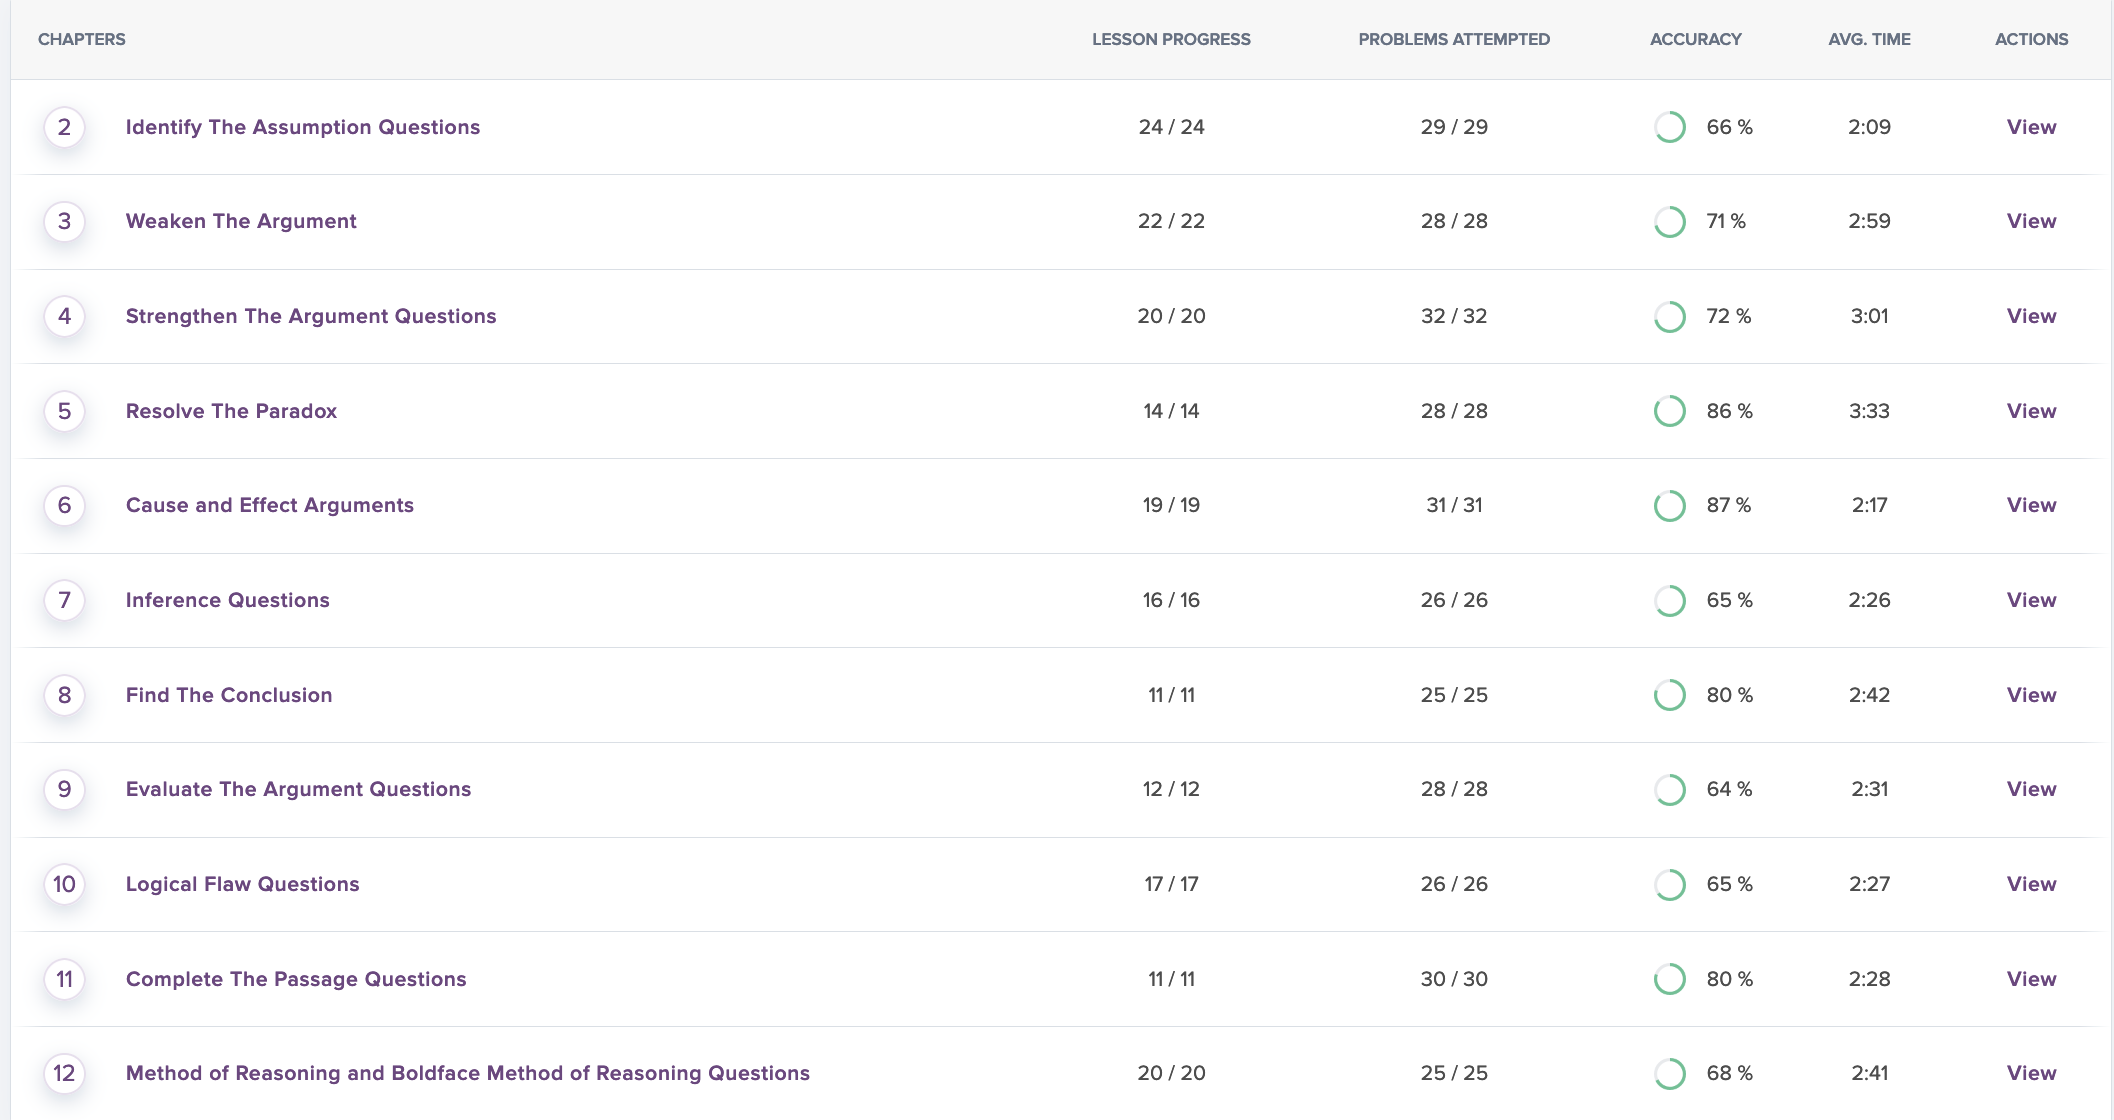The image size is (2114, 1120).
Task: Click the 87% accuracy progress circle
Action: [x=1669, y=505]
